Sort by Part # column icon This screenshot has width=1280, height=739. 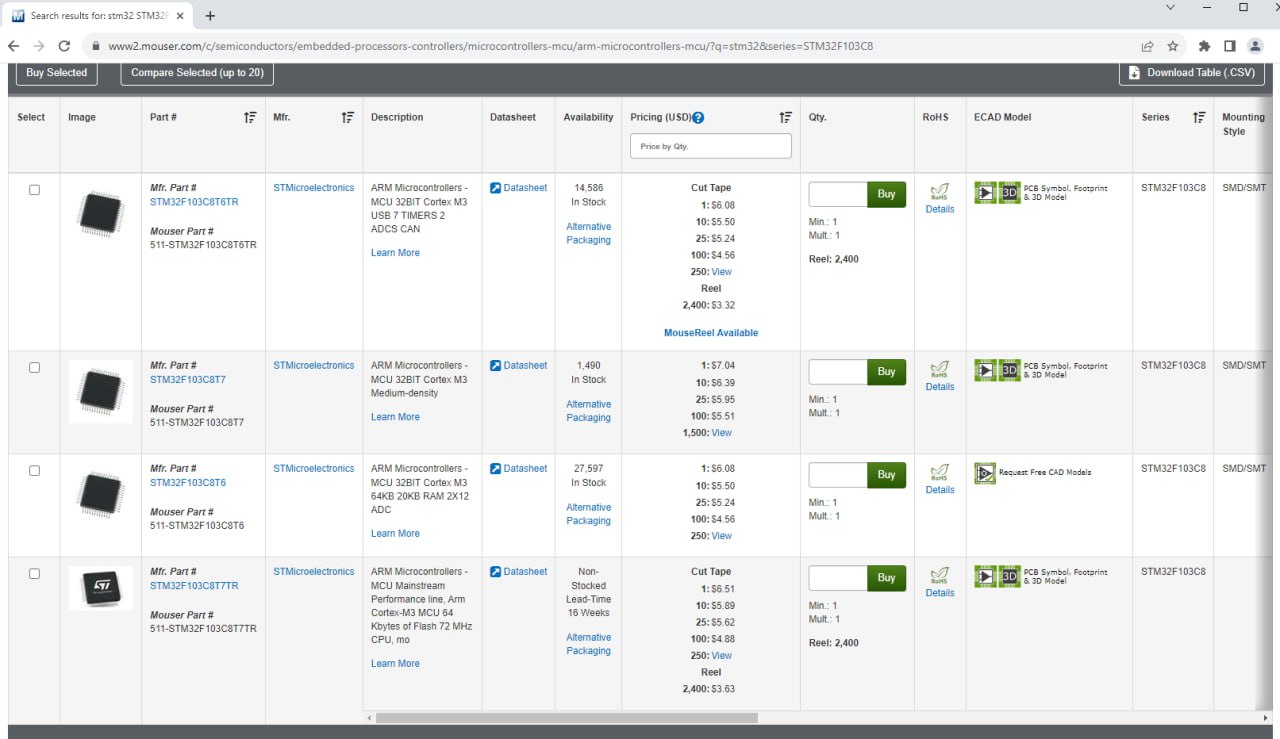coord(250,117)
